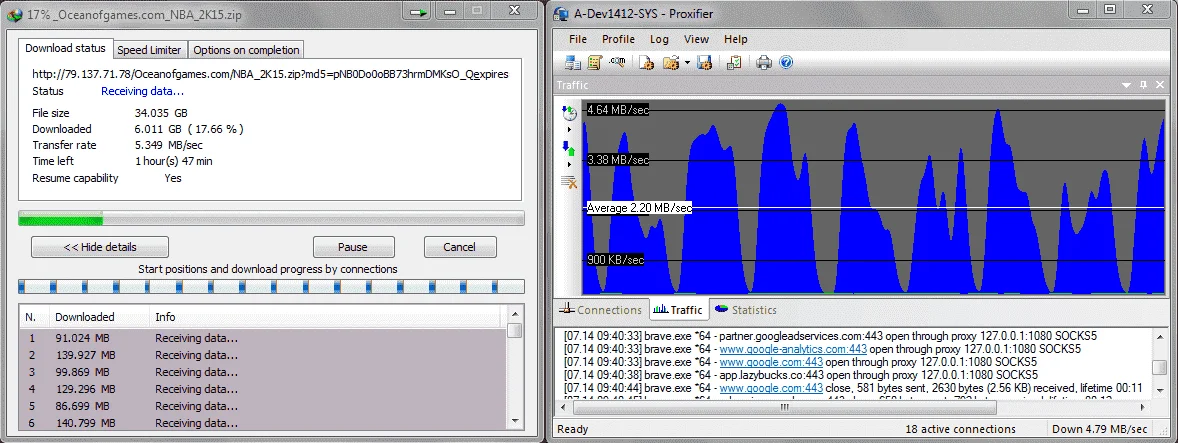This screenshot has height=443, width=1178.
Task: Click the Downloaded column header
Action: (x=99, y=317)
